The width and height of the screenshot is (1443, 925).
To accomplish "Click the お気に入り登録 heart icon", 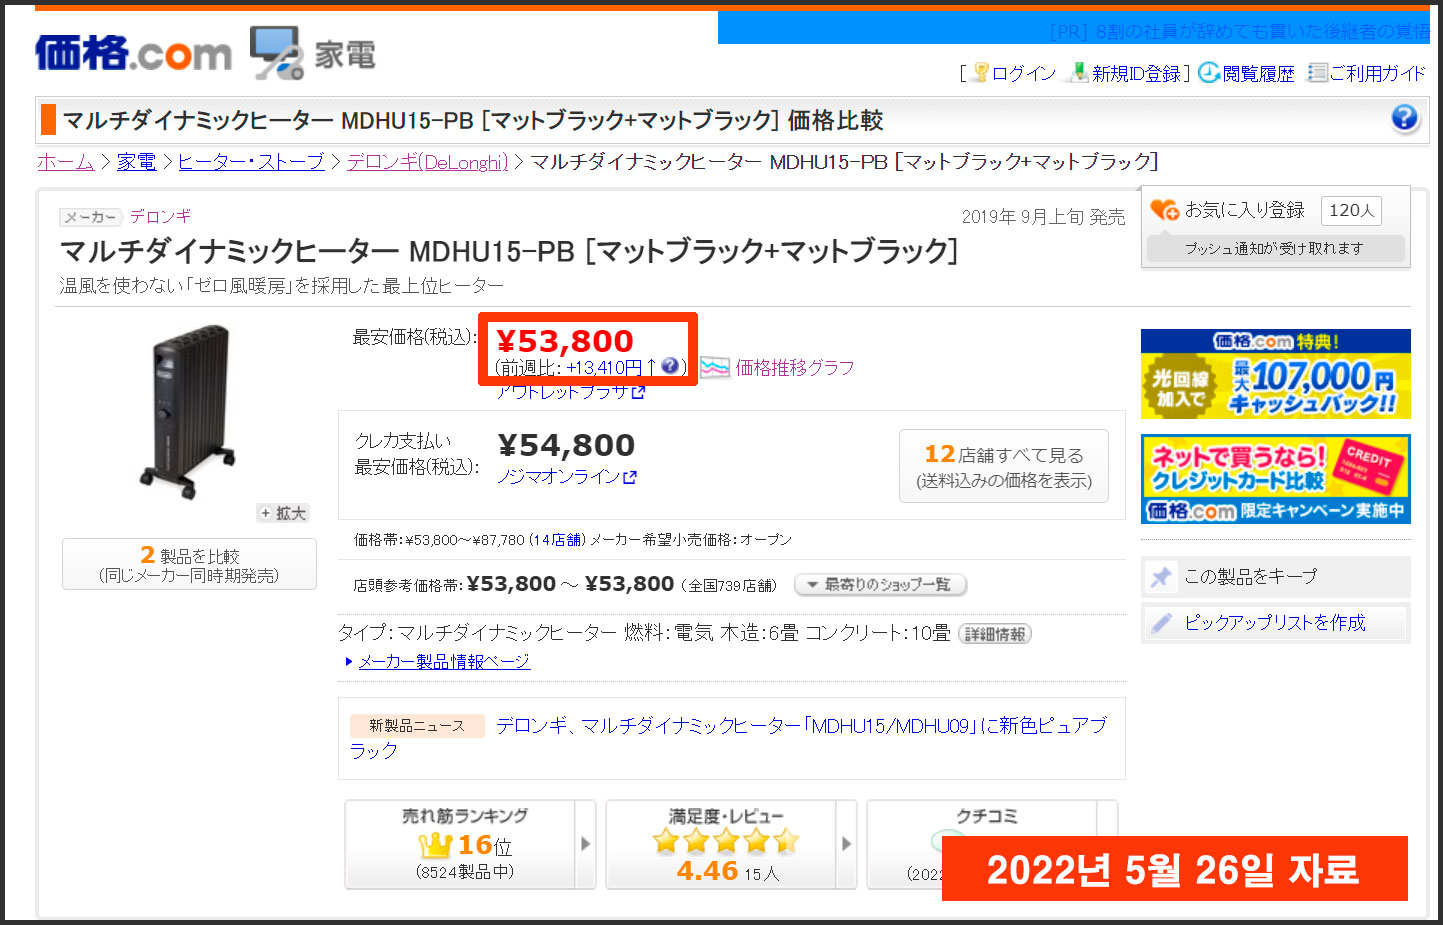I will [1164, 210].
